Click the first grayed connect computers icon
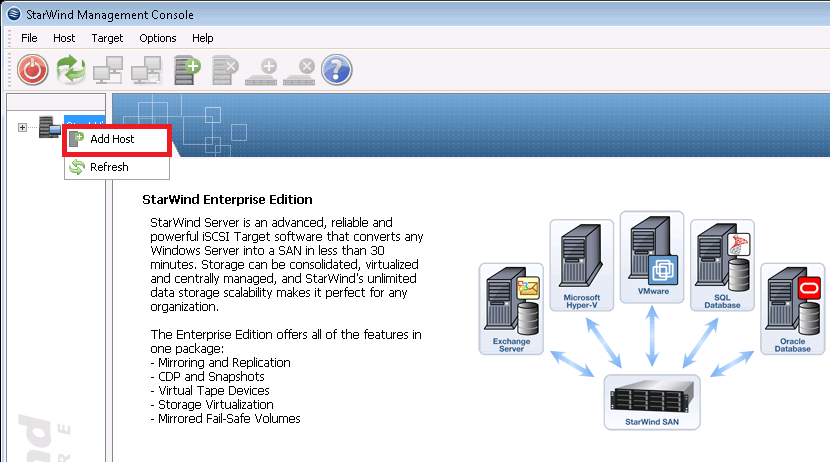Screen dimensions: 830x462 click(108, 70)
